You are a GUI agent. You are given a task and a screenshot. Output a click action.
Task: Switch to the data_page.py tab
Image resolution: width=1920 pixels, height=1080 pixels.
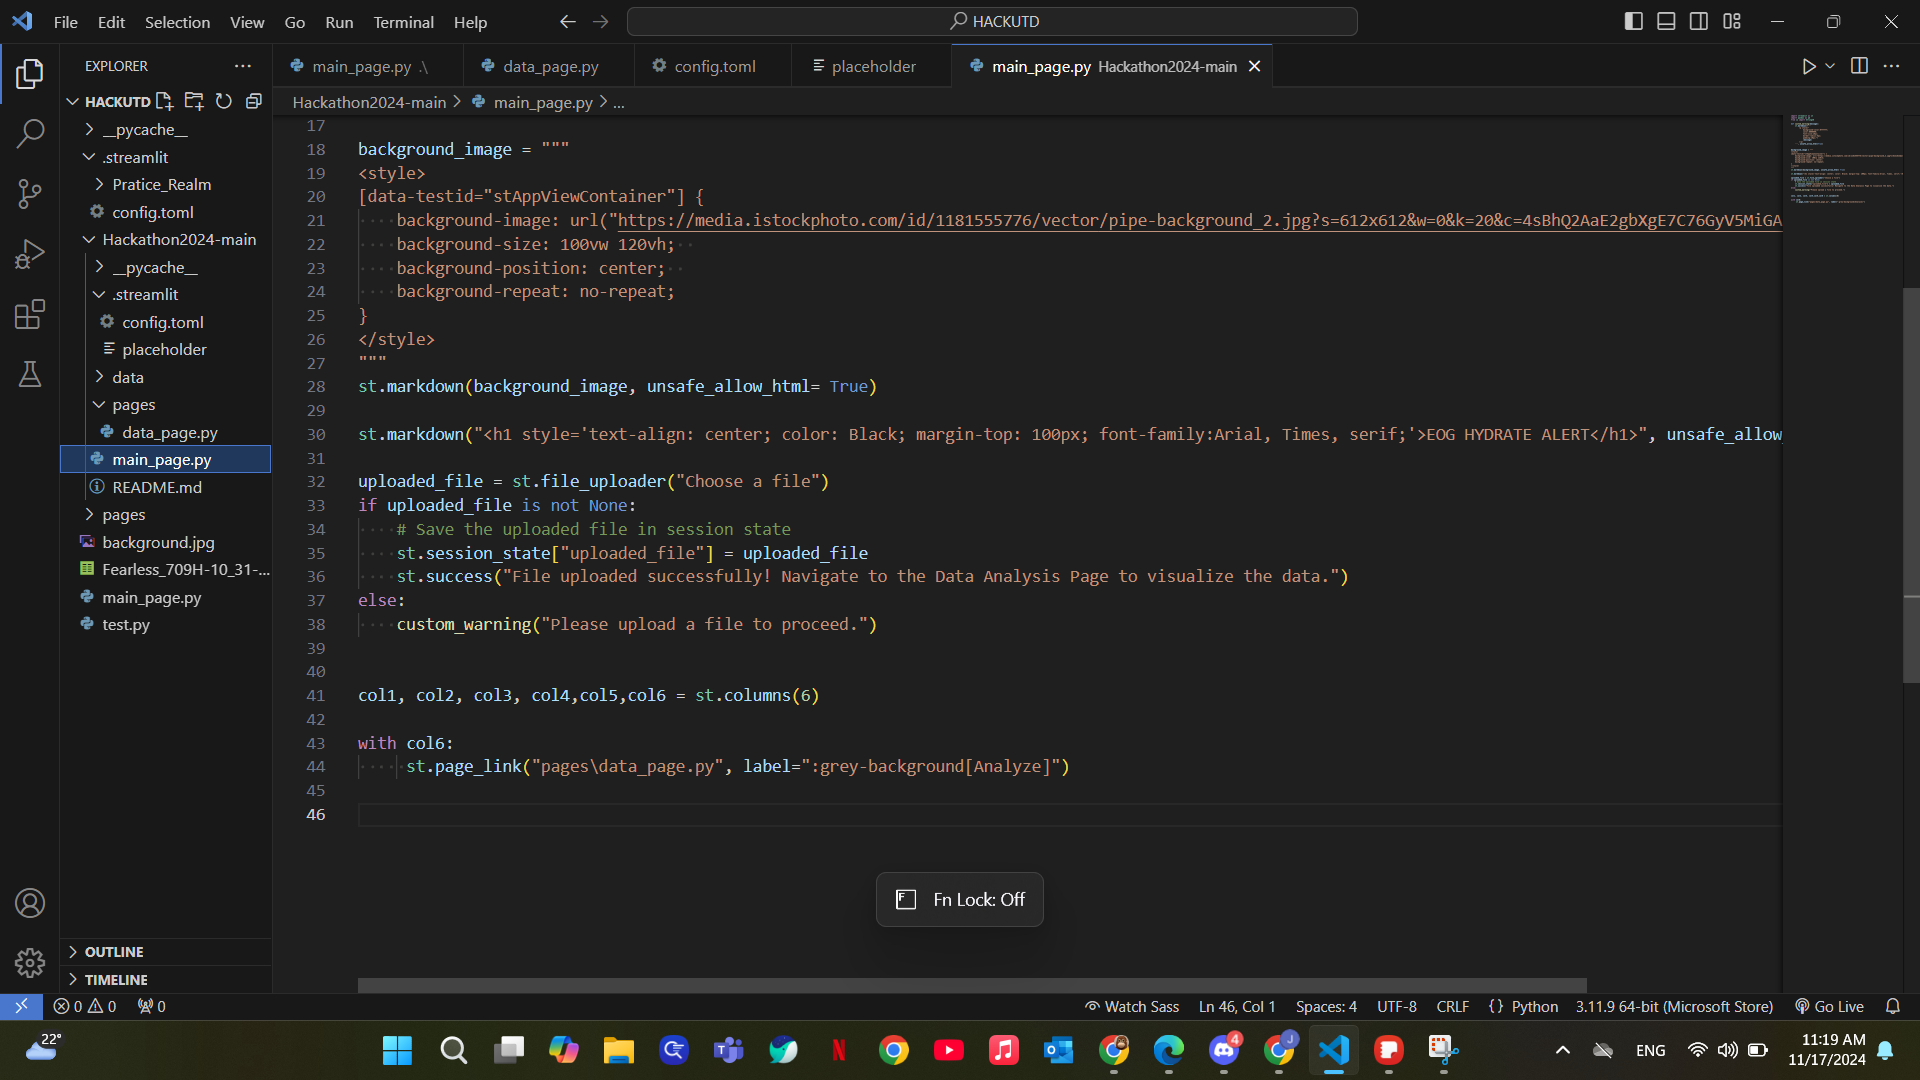[x=550, y=66]
